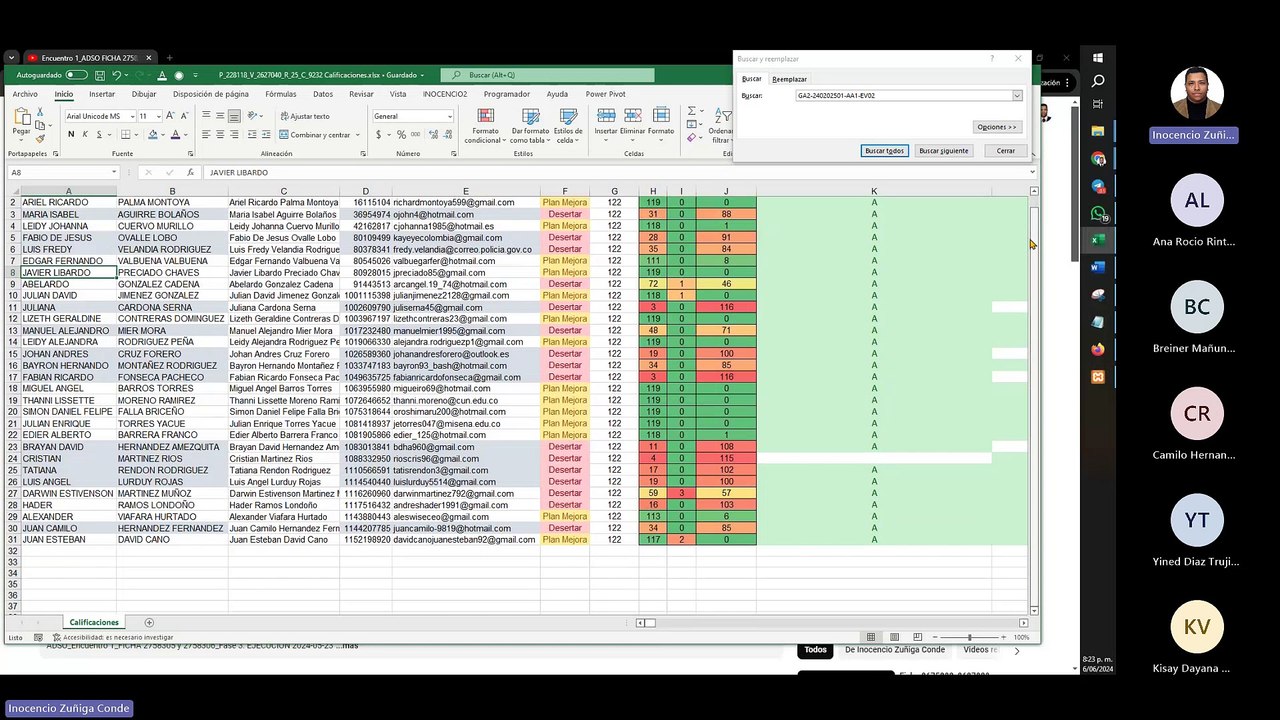Apply bold (N) formatting
Viewport: 1280px width, 720px height.
click(x=73, y=134)
